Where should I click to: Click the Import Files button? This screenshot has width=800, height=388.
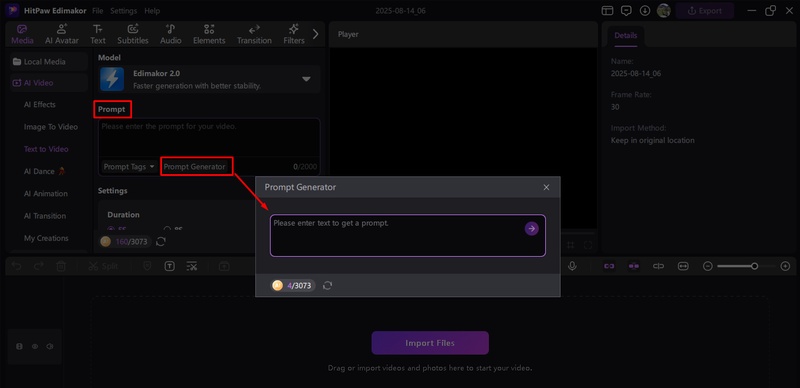tap(430, 343)
